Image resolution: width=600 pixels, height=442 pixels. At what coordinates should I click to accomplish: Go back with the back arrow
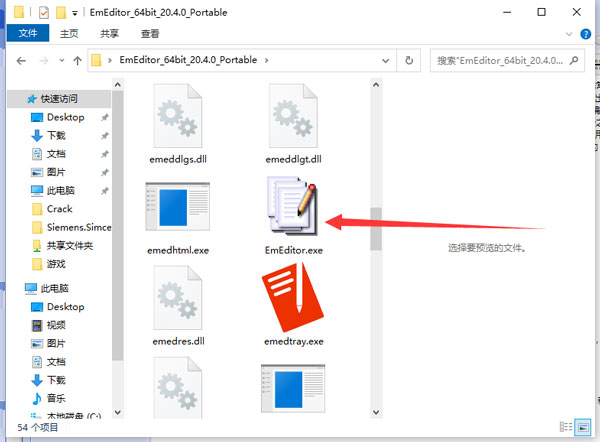(x=21, y=60)
